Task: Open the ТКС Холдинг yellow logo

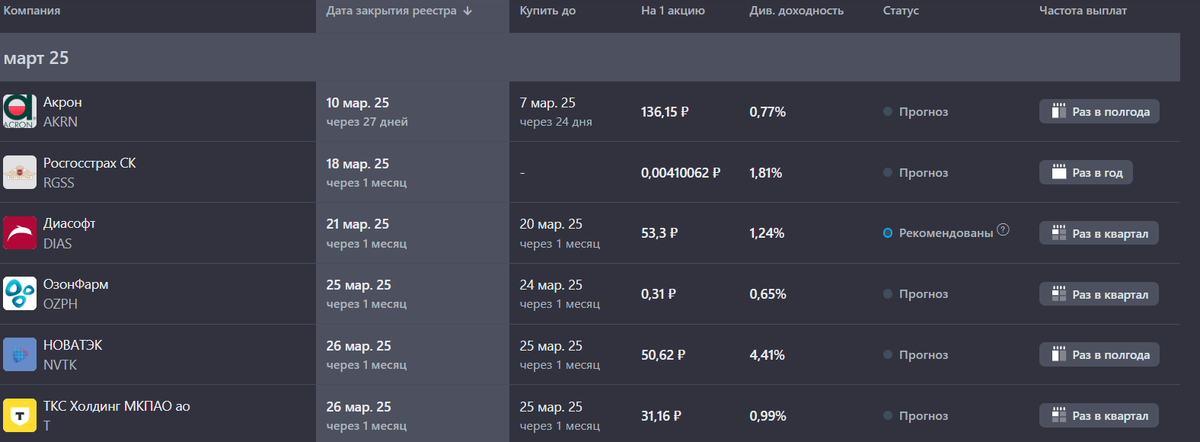Action: [x=20, y=415]
